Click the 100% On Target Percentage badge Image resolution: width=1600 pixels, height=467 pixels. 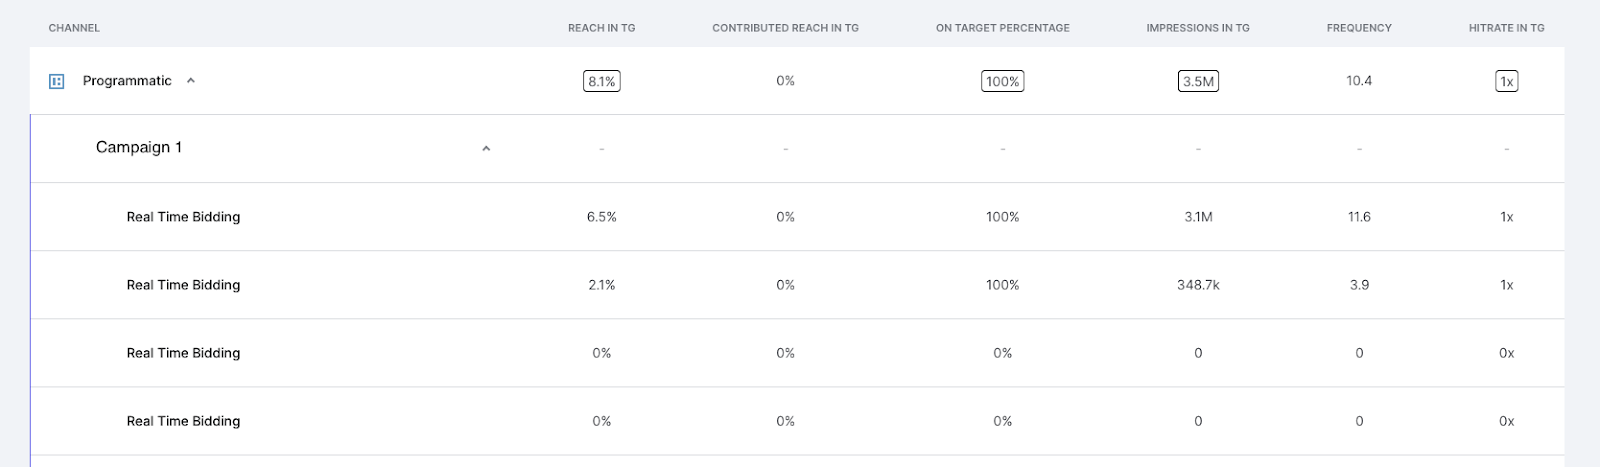pyautogui.click(x=1003, y=81)
